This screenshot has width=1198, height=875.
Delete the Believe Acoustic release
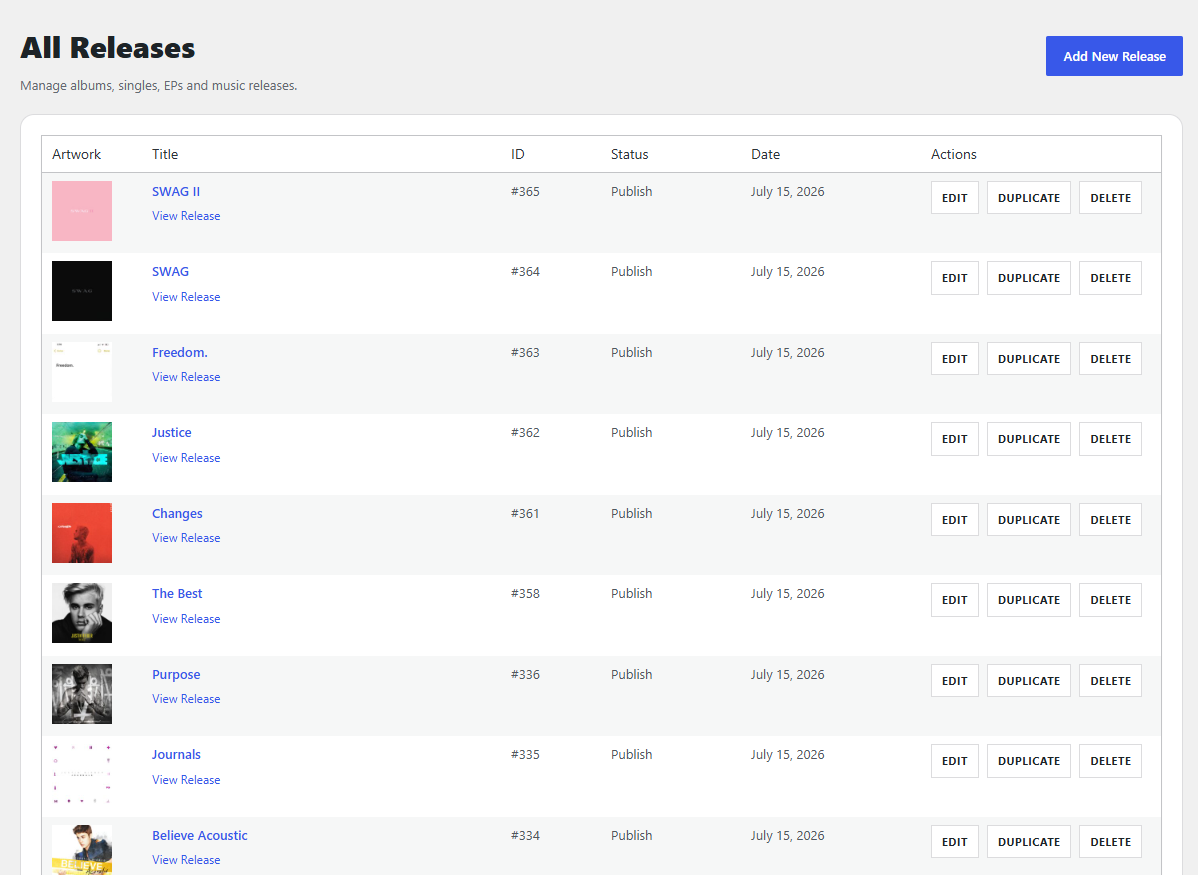click(1110, 842)
